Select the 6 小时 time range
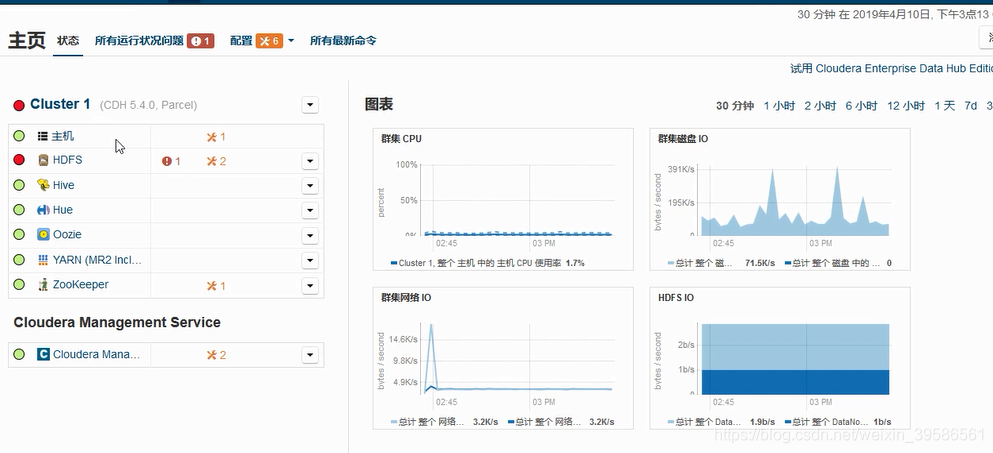This screenshot has height=453, width=993. click(861, 106)
